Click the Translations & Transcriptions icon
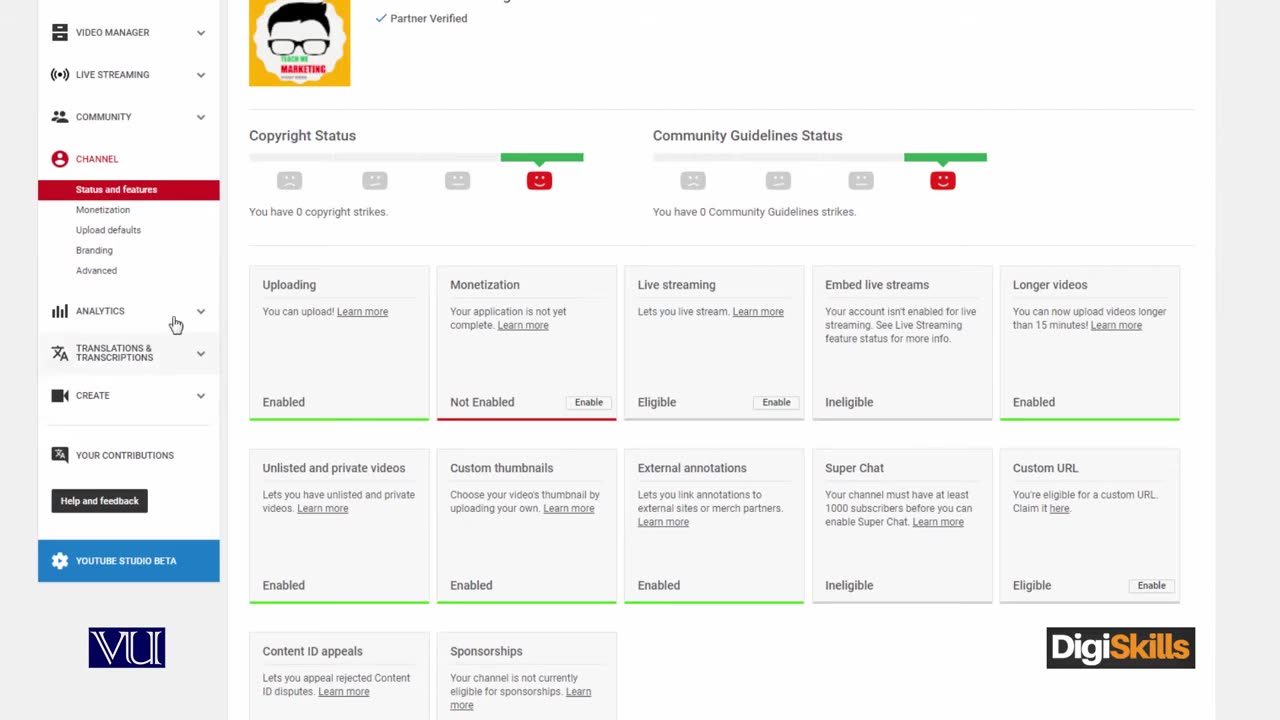Viewport: 1280px width, 720px height. [60, 353]
